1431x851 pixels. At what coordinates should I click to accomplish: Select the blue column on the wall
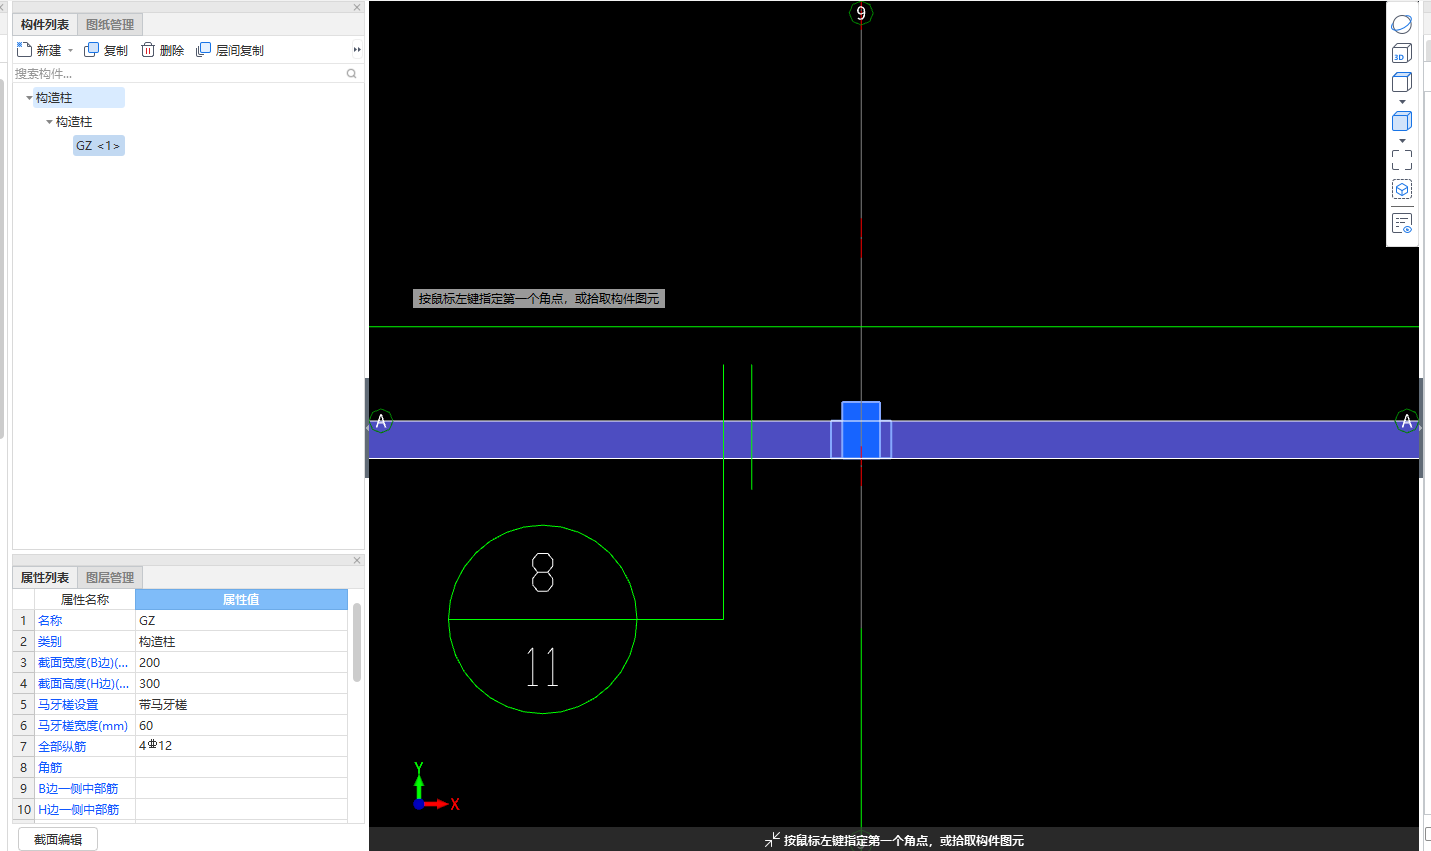click(861, 430)
